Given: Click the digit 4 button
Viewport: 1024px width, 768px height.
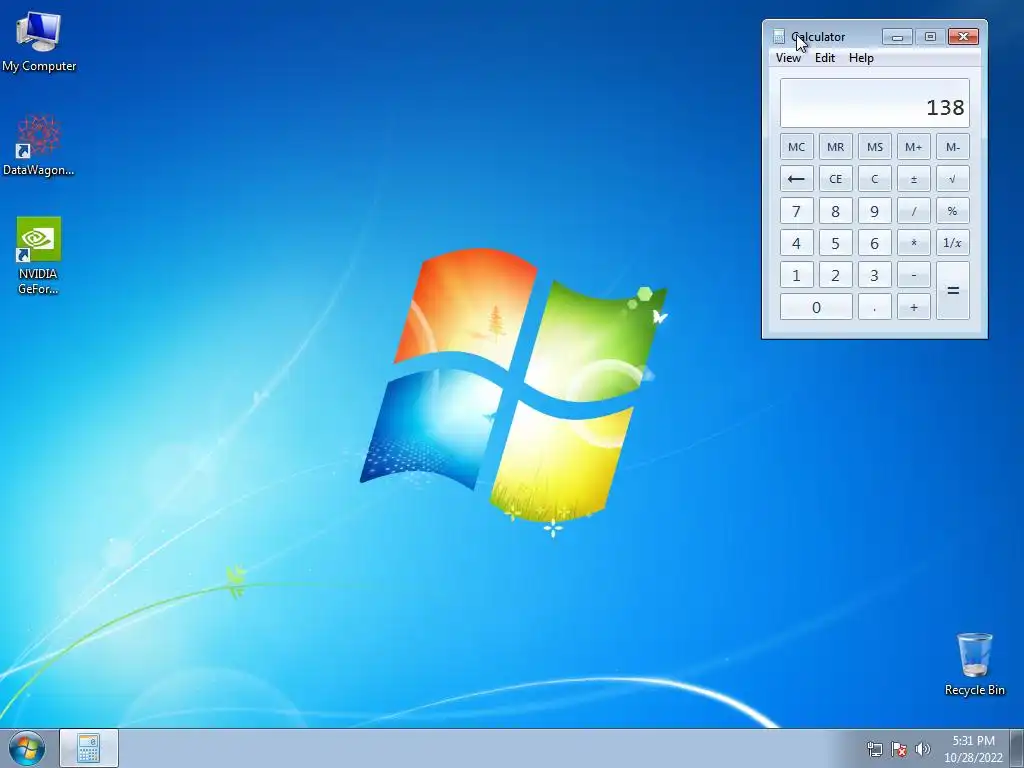Looking at the screenshot, I should [796, 243].
